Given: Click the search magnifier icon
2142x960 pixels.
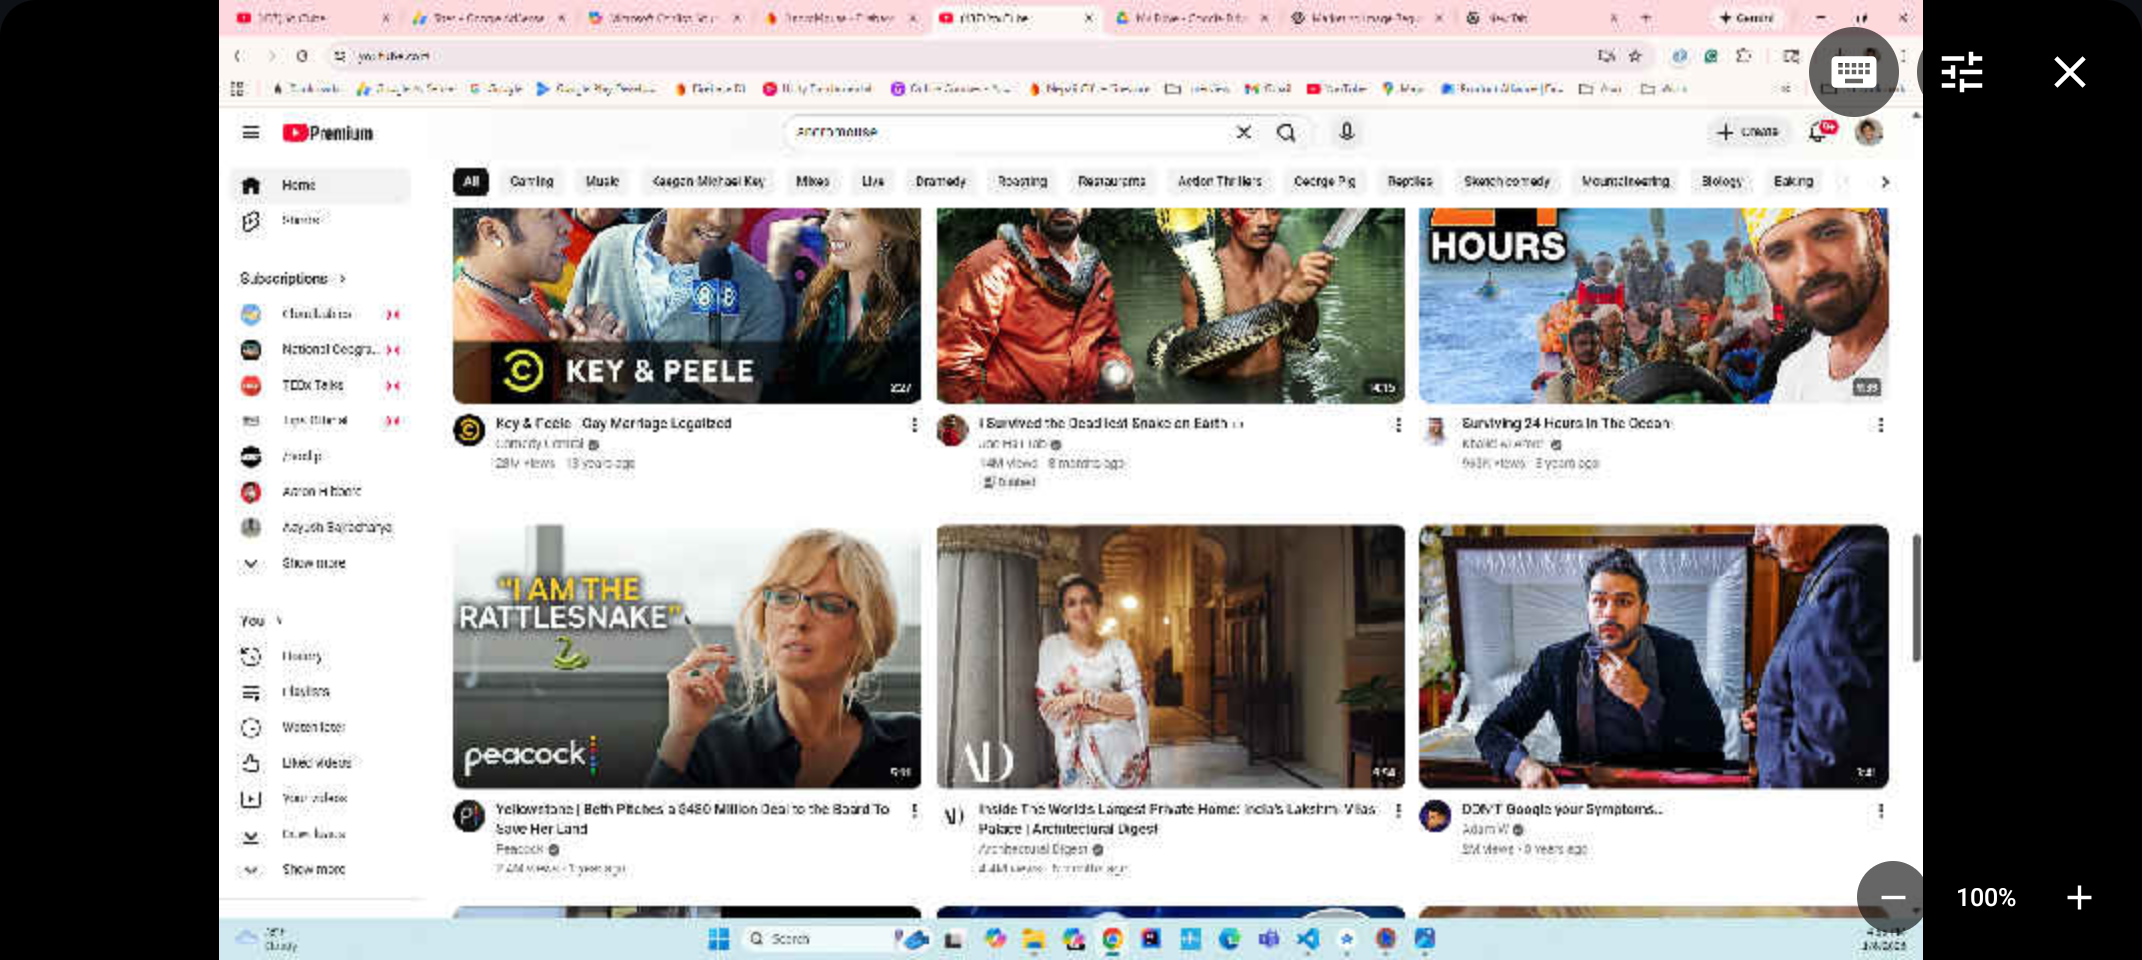Looking at the screenshot, I should (1286, 133).
